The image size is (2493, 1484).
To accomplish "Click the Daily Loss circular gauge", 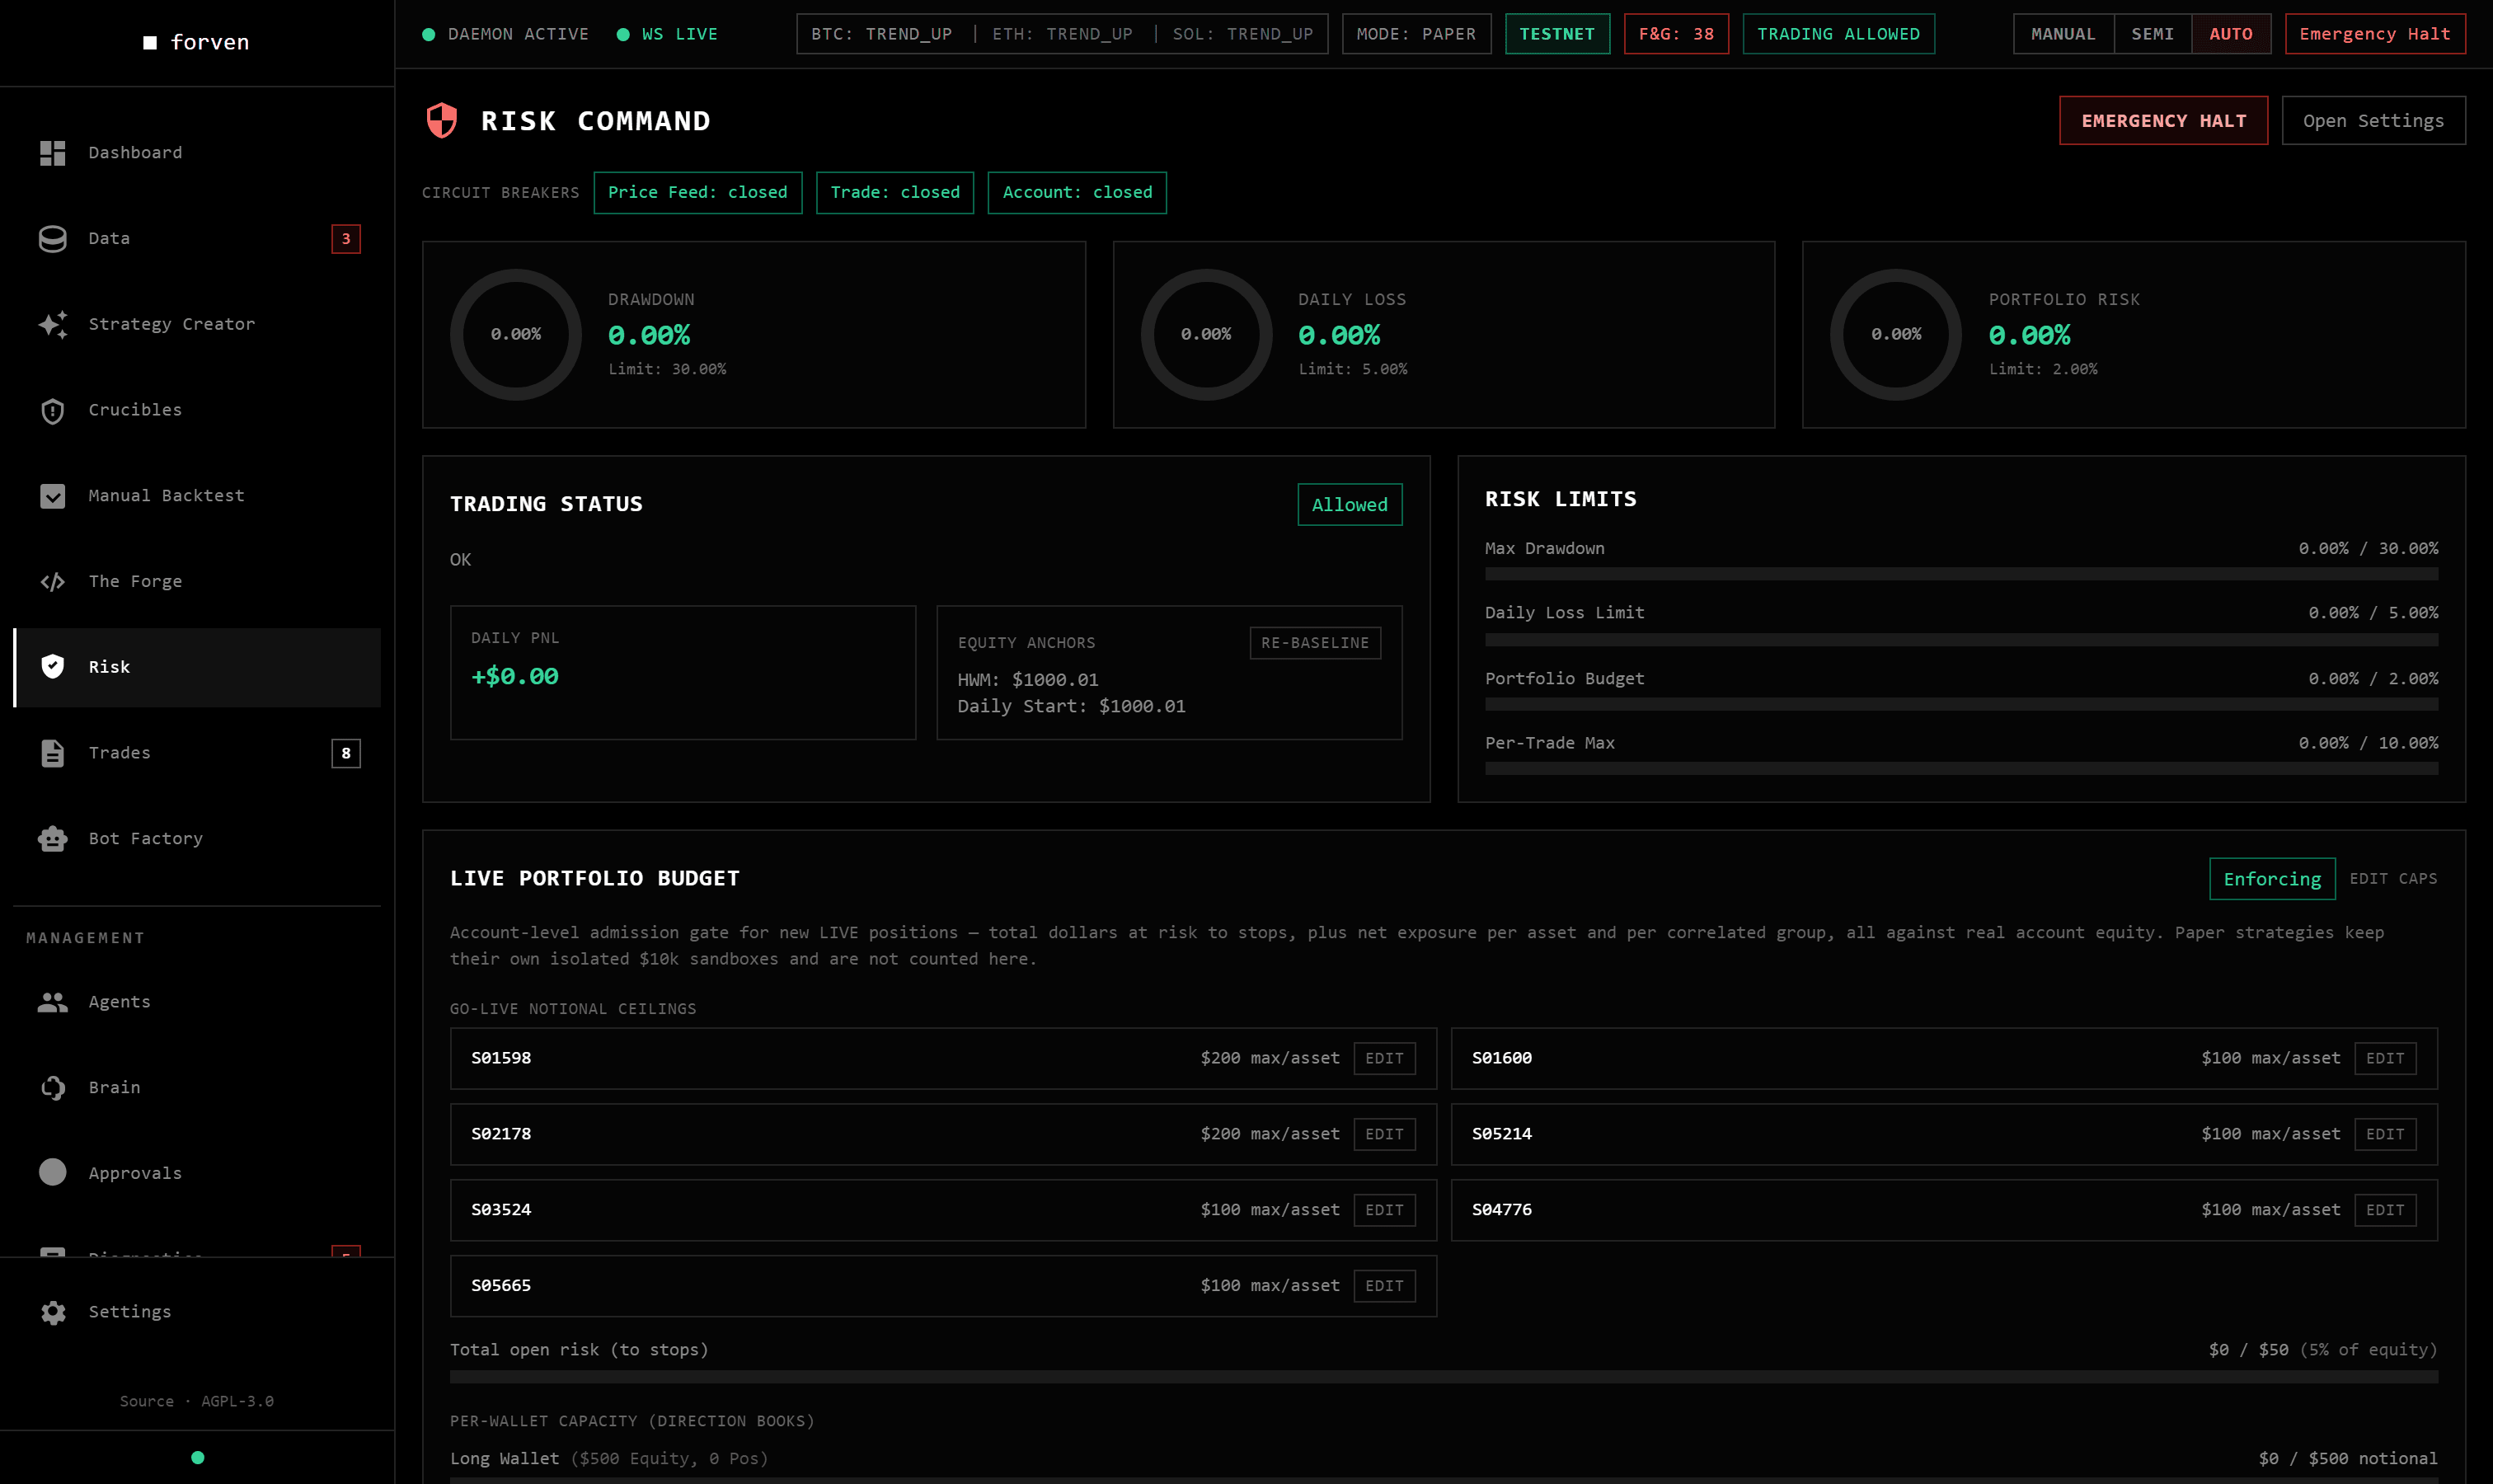I will pos(1206,335).
